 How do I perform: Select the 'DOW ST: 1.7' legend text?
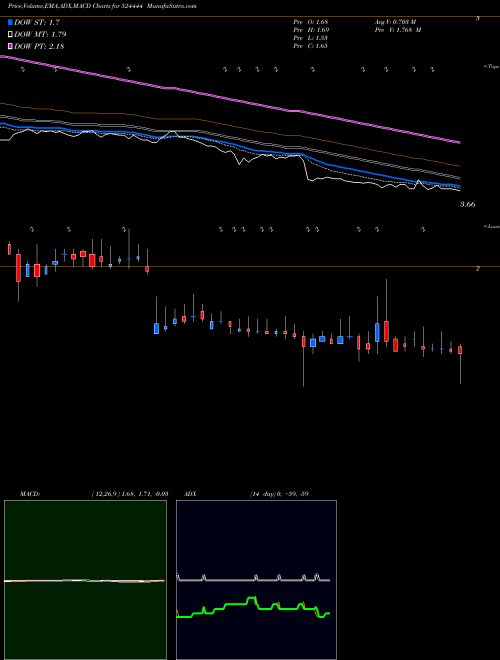pos(37,22)
